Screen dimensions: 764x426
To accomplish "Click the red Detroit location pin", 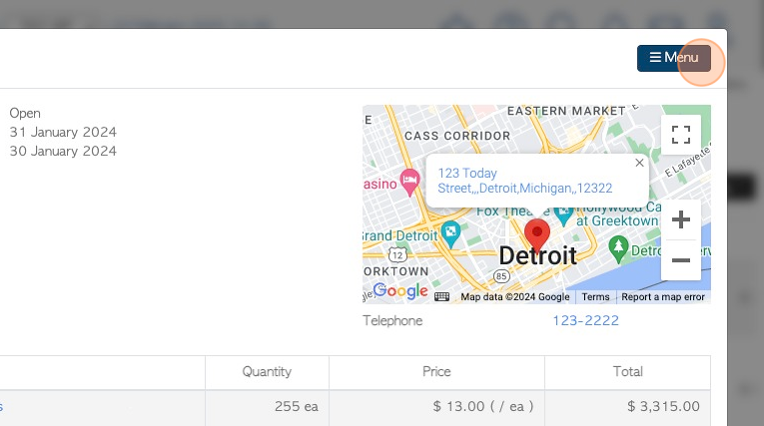I will (x=537, y=234).
